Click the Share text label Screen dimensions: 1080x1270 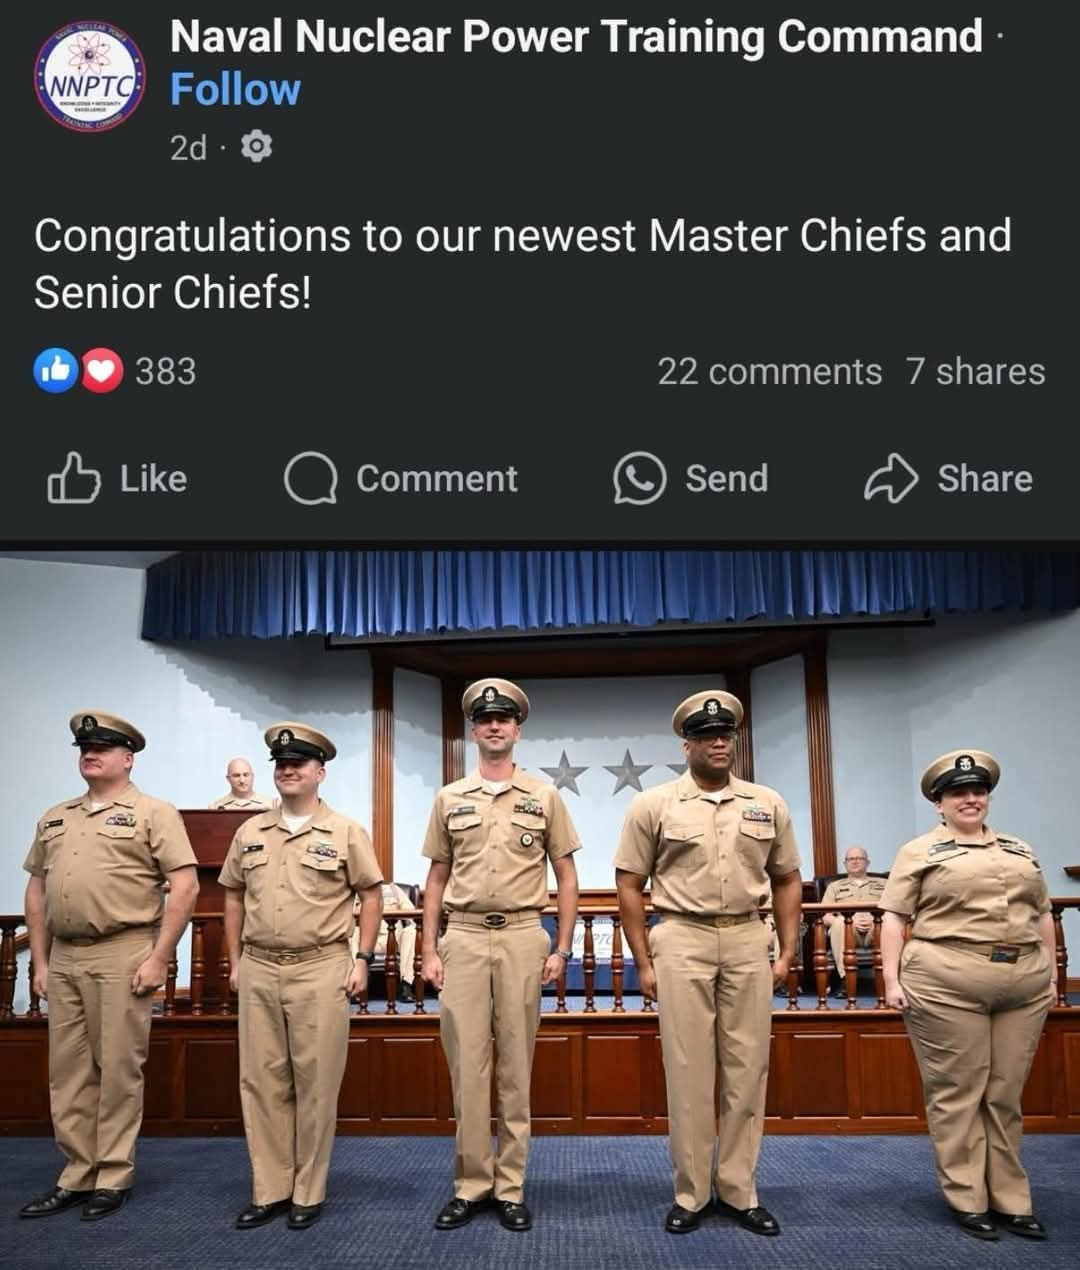pos(984,478)
